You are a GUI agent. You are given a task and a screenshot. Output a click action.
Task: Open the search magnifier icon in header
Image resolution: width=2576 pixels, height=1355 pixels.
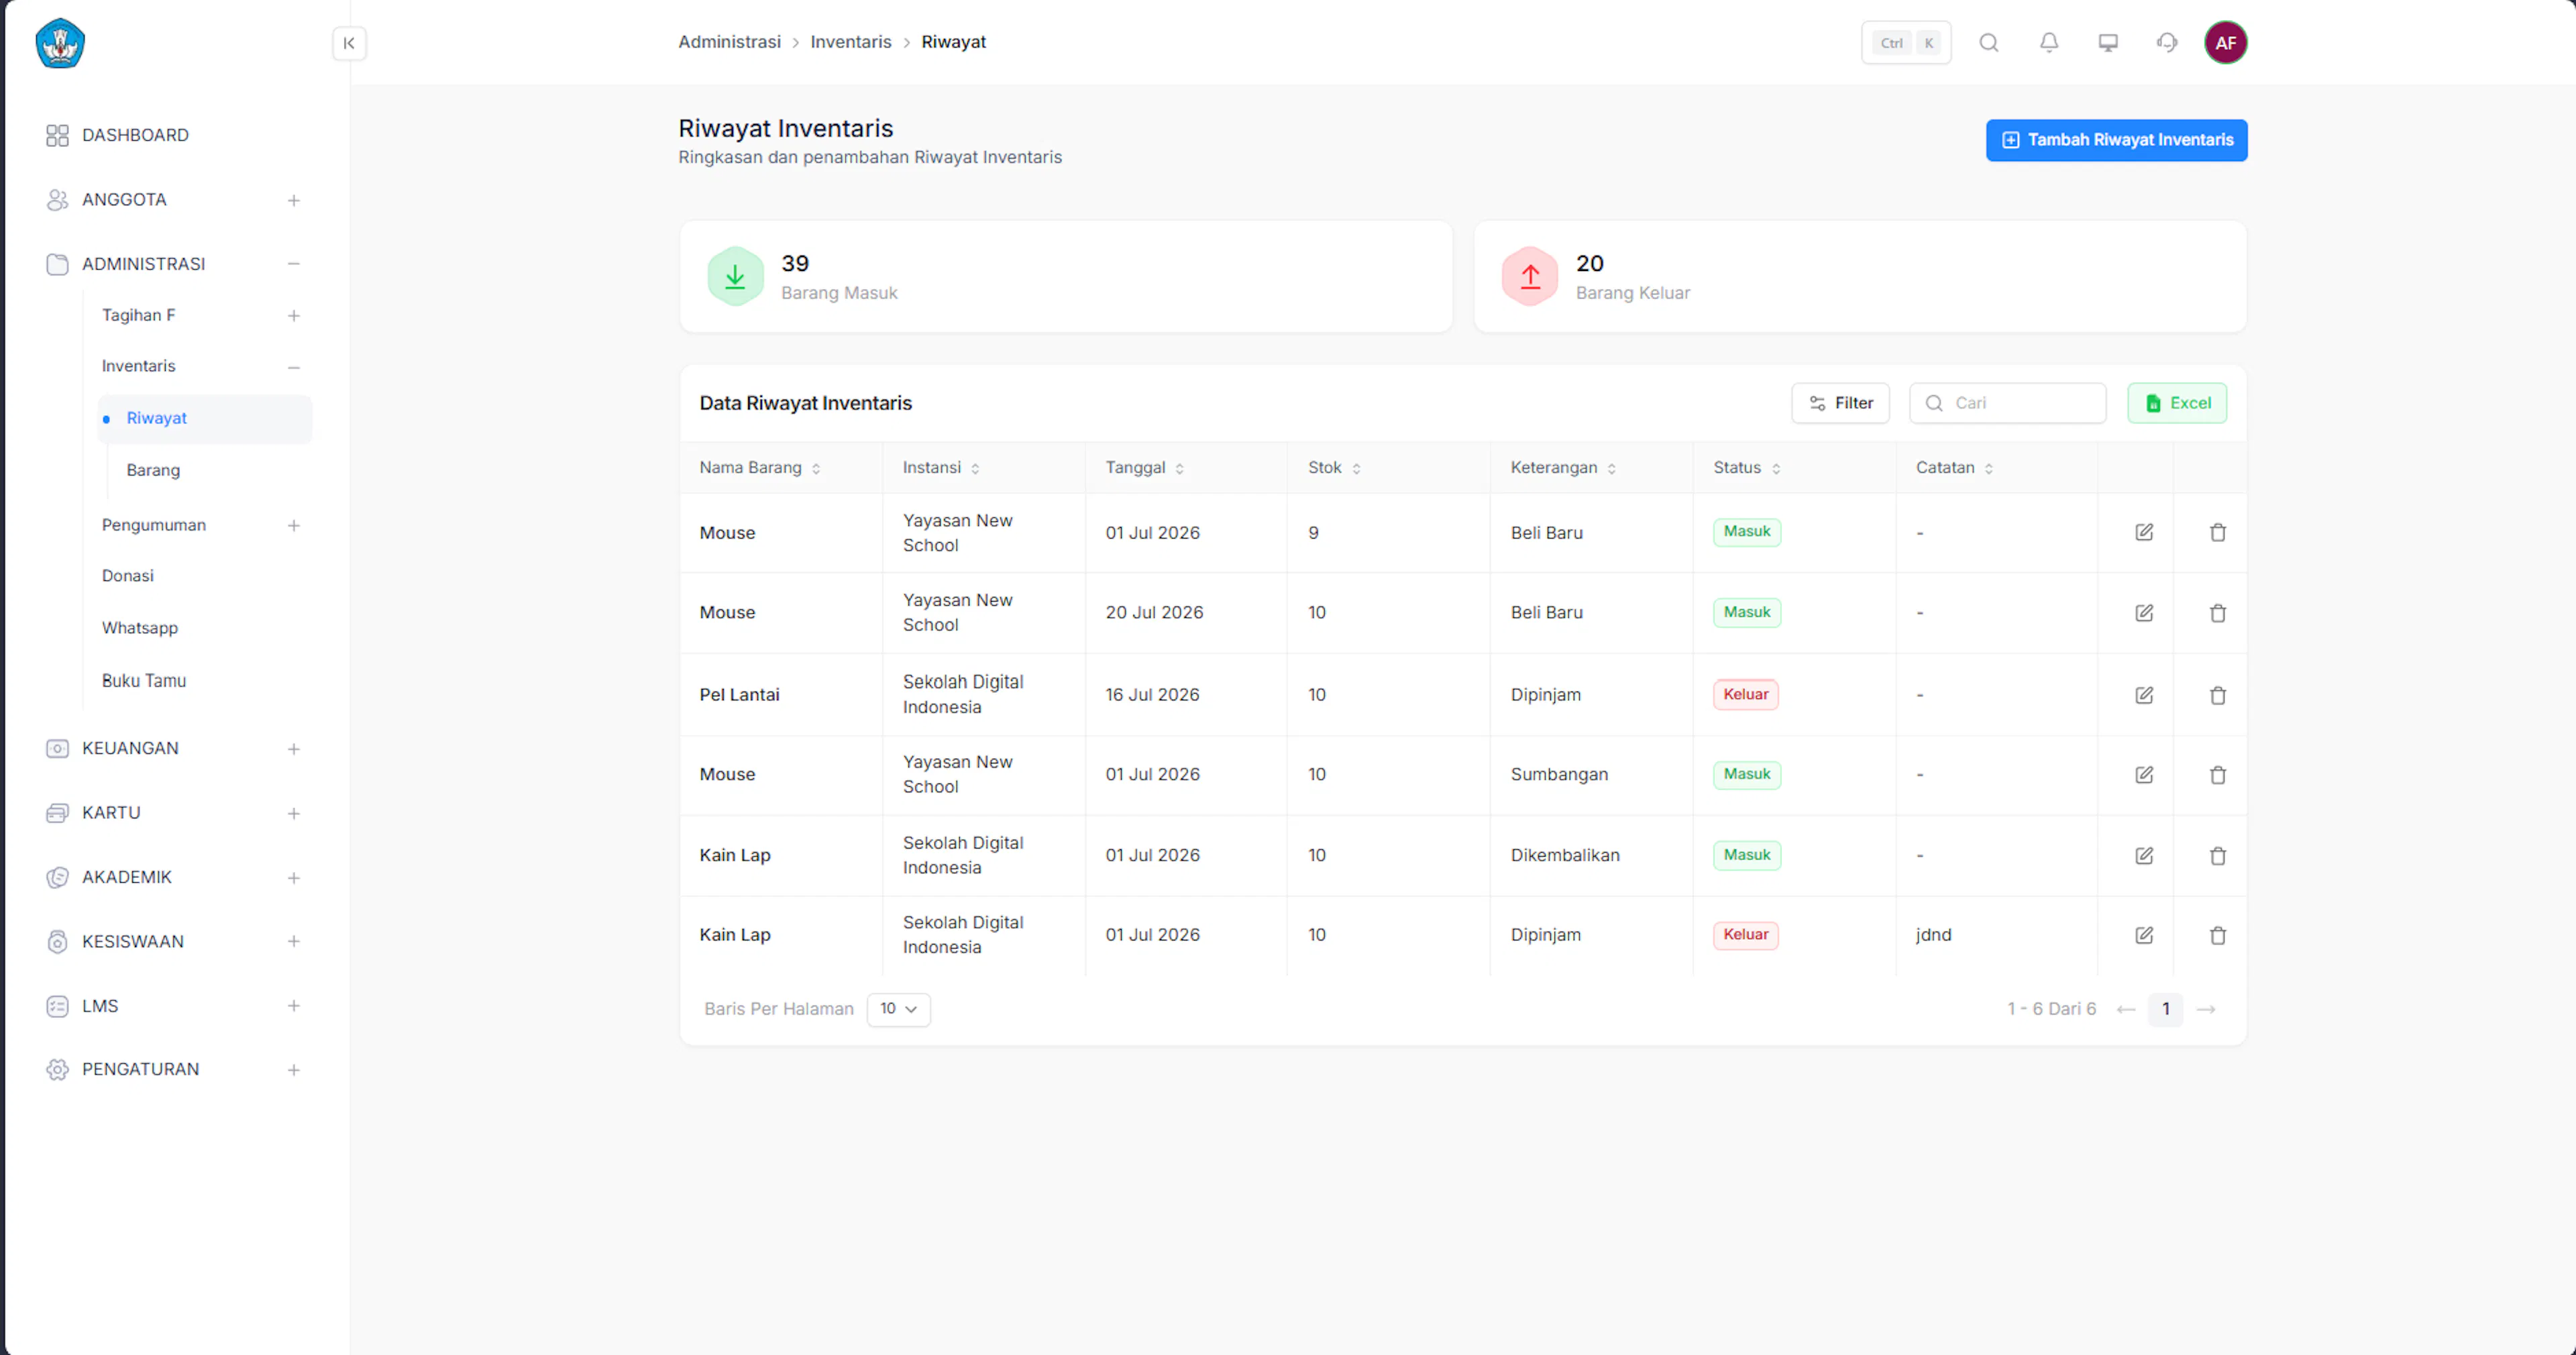tap(1988, 42)
